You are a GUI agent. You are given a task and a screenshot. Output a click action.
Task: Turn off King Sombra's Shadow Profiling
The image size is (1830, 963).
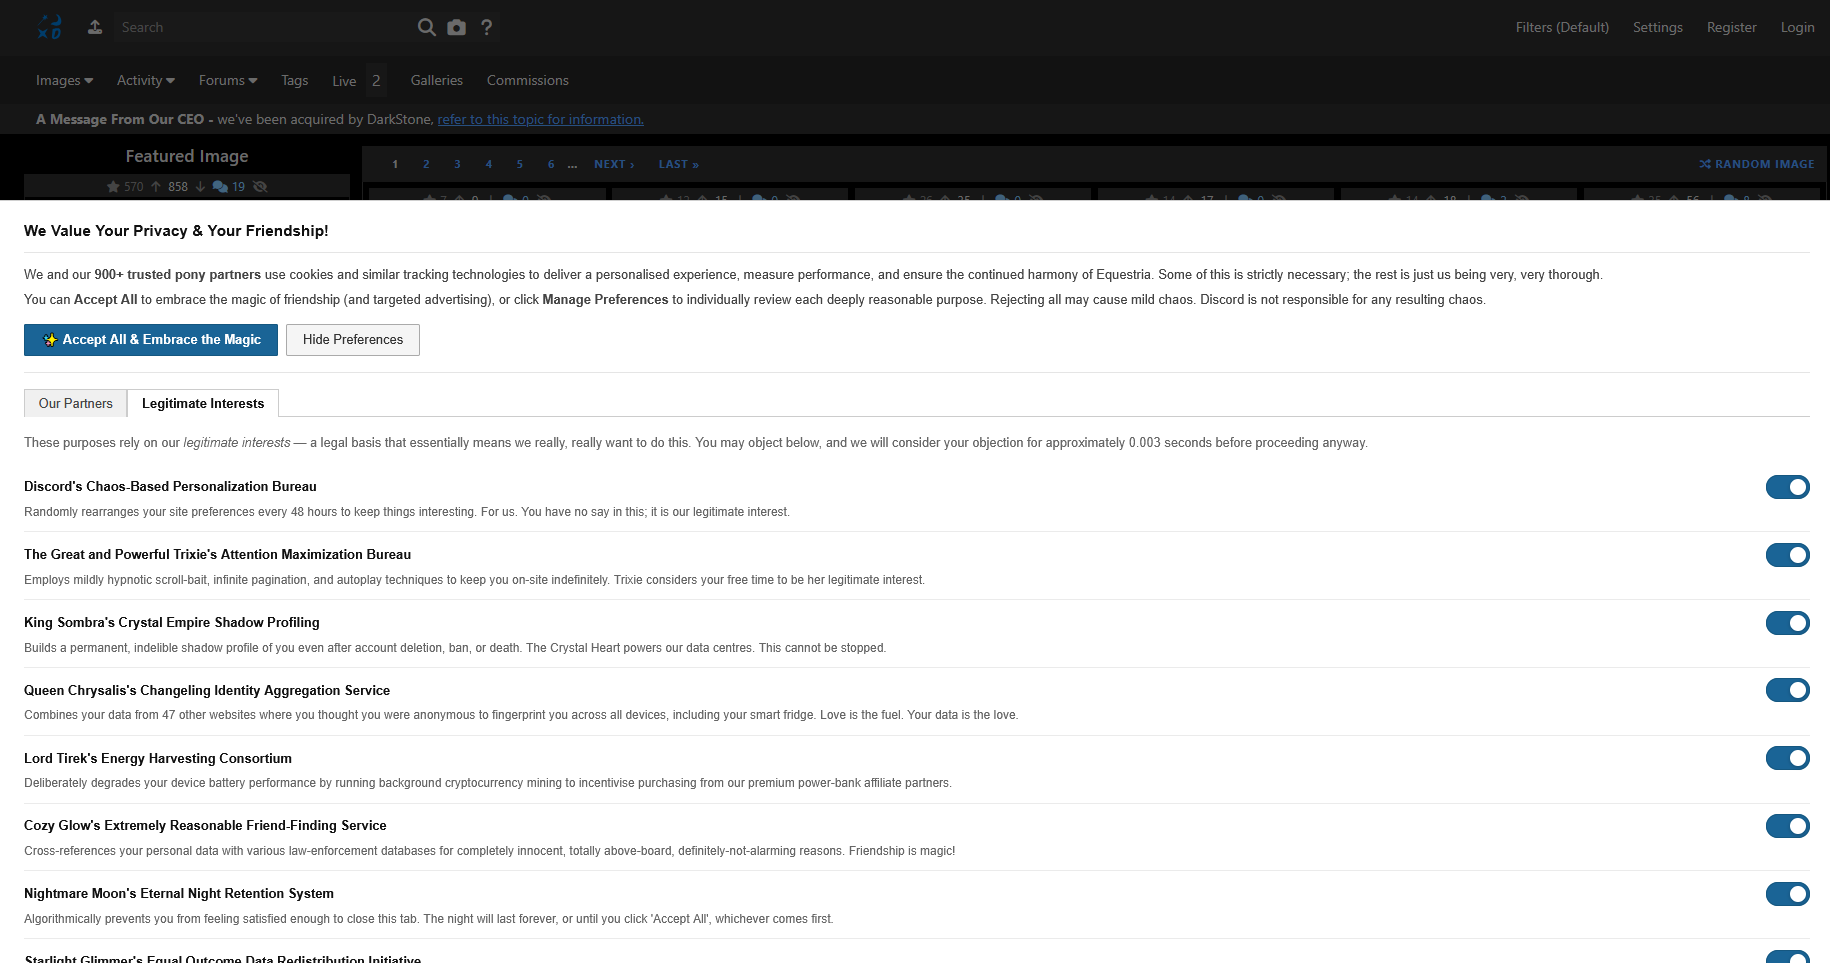1788,623
